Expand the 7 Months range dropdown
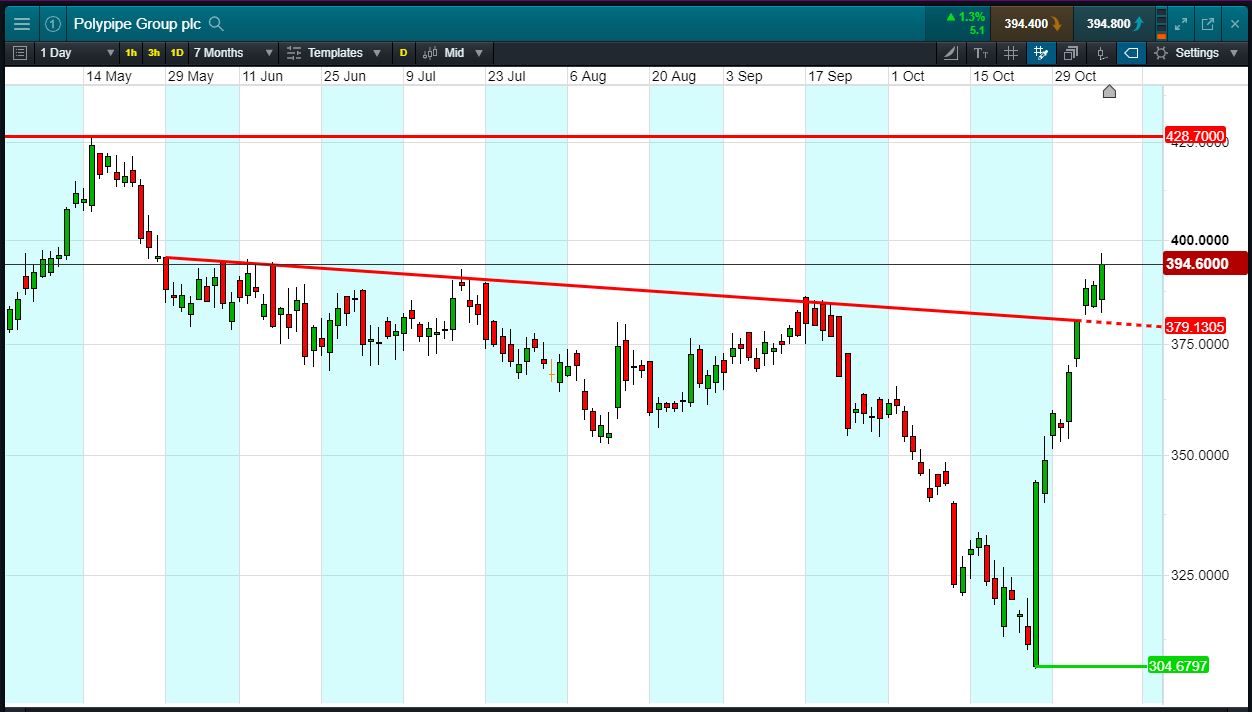This screenshot has width=1252, height=712. coord(233,53)
